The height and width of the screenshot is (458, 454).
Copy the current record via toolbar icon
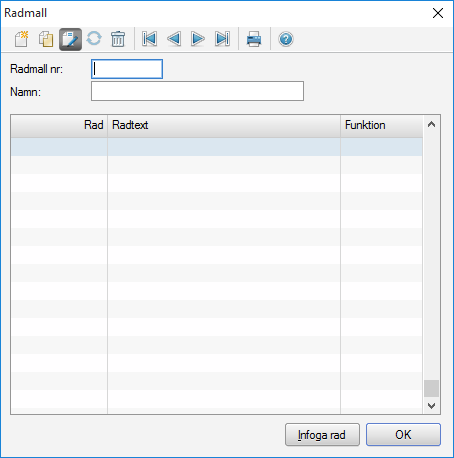click(x=46, y=39)
